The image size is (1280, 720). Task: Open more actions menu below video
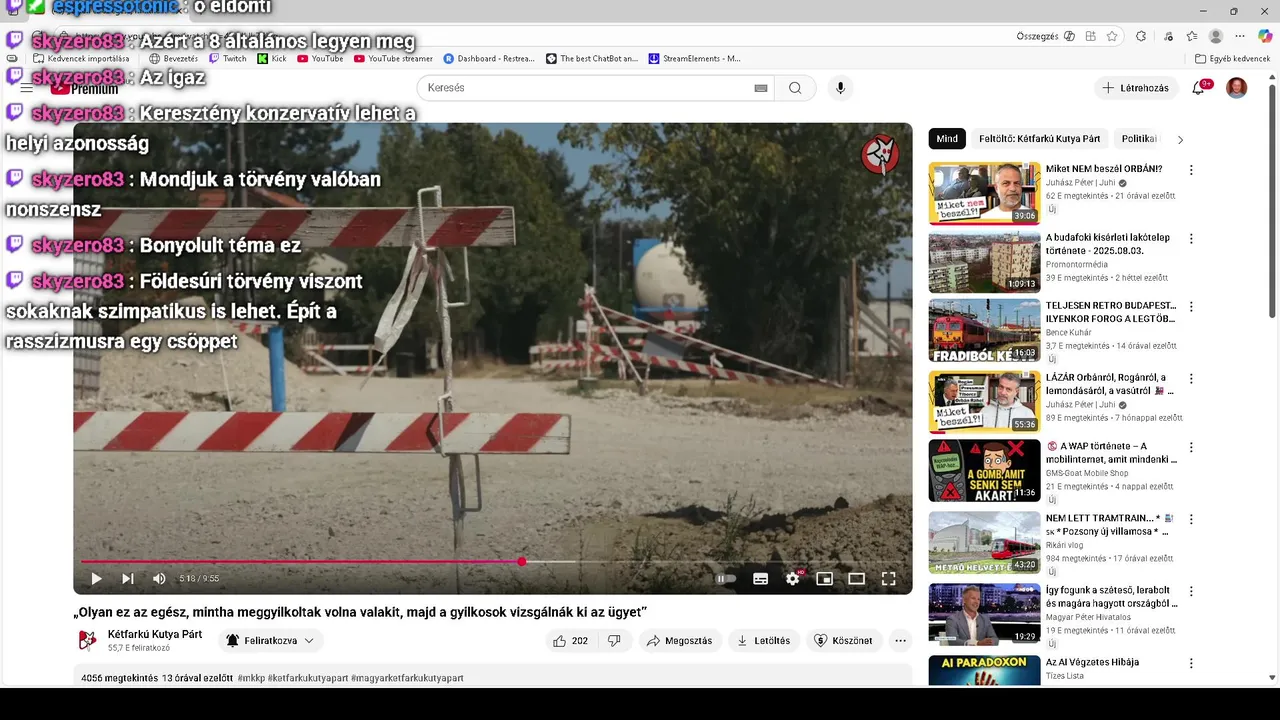pos(900,641)
